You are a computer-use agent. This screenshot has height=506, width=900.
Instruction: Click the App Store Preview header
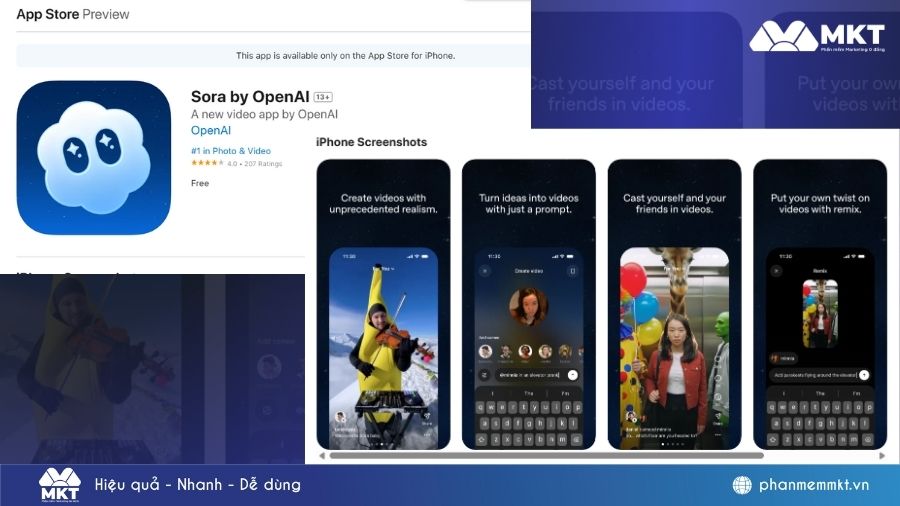74,15
